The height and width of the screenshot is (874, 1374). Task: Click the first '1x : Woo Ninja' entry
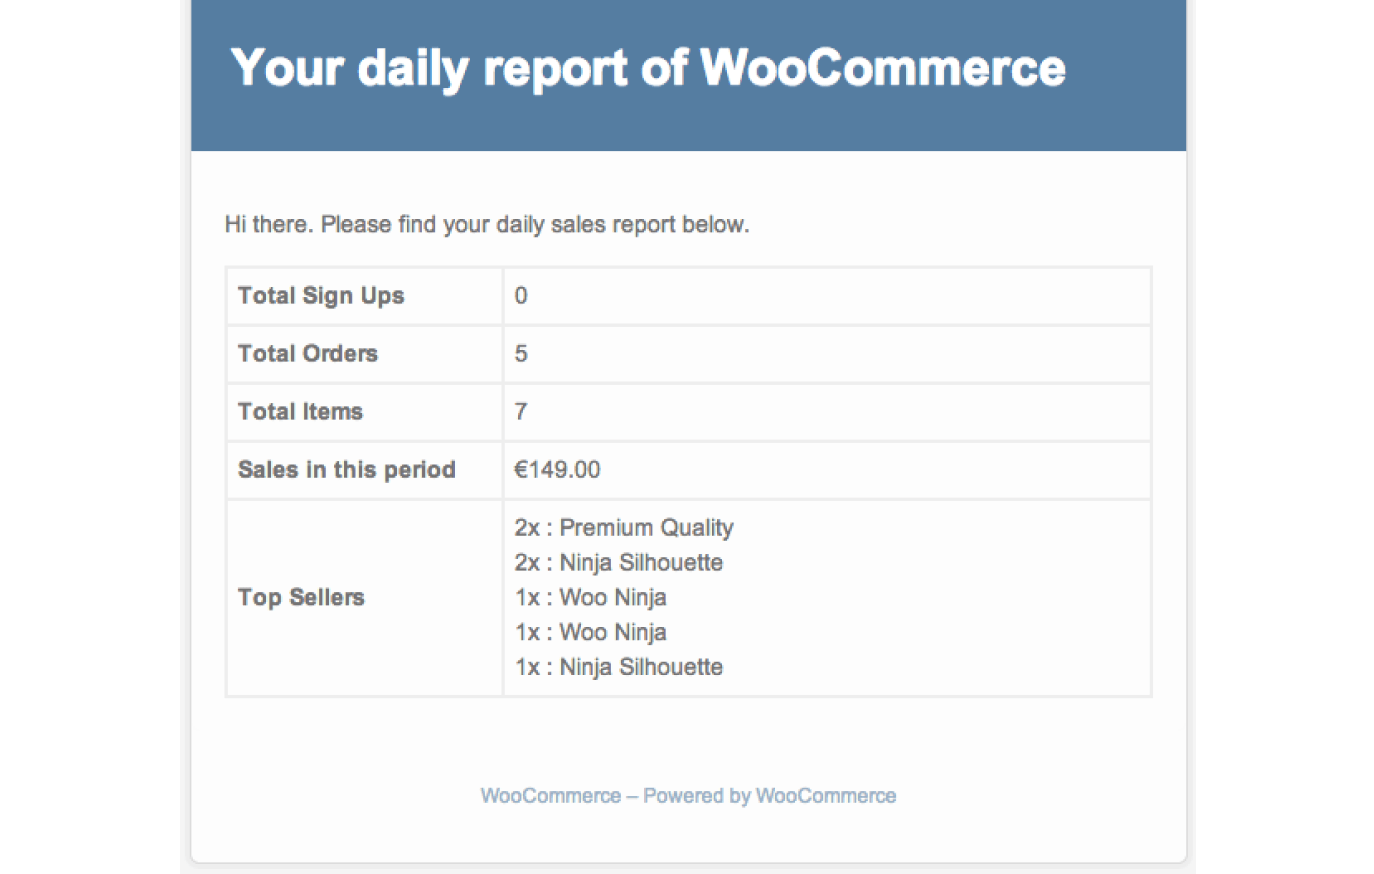coord(590,598)
